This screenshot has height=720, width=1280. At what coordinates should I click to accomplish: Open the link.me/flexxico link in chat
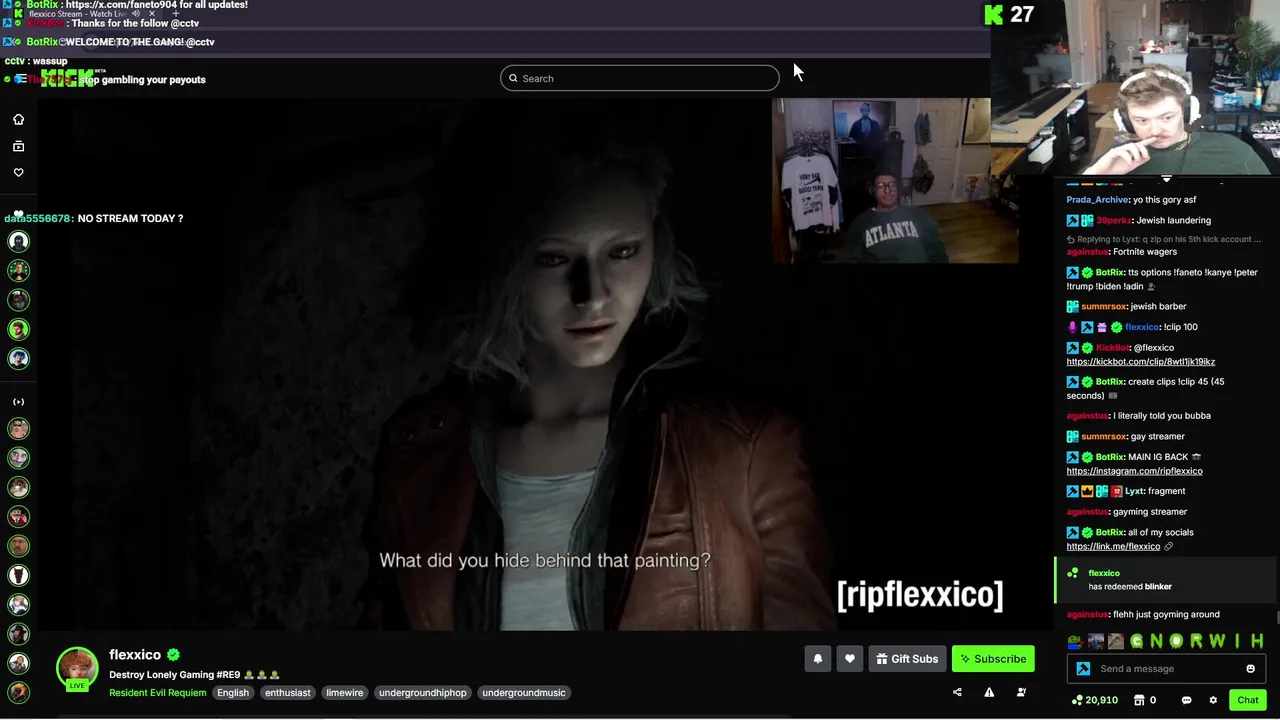click(1113, 547)
